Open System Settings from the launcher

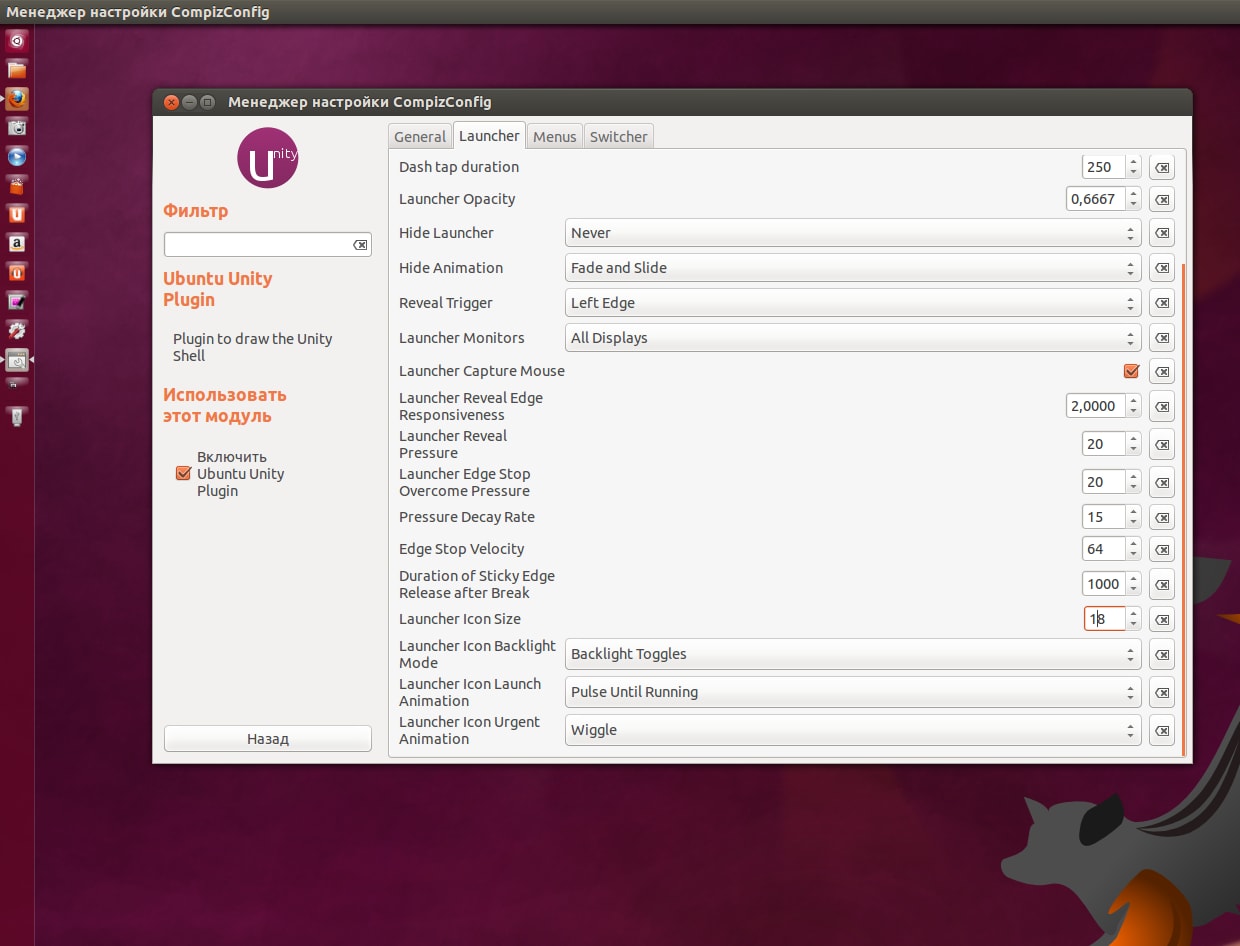[x=17, y=330]
